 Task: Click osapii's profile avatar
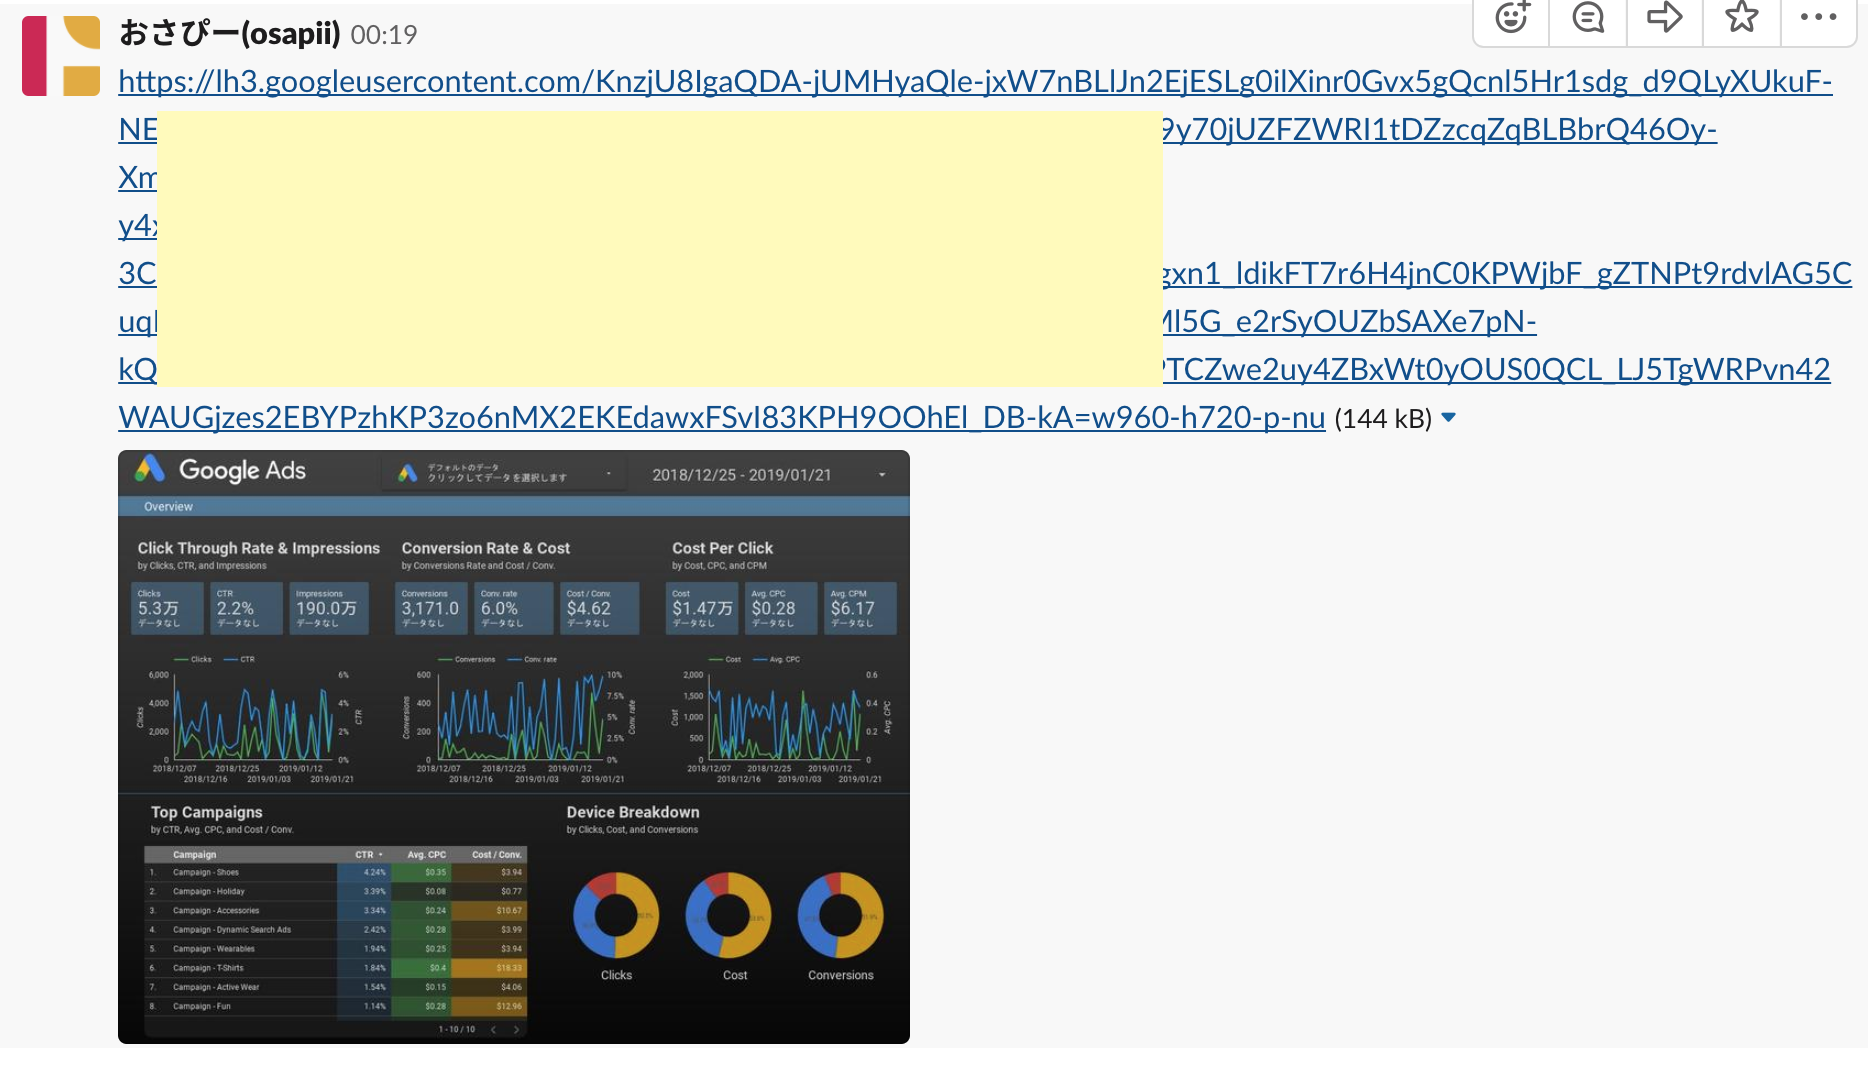tap(61, 56)
